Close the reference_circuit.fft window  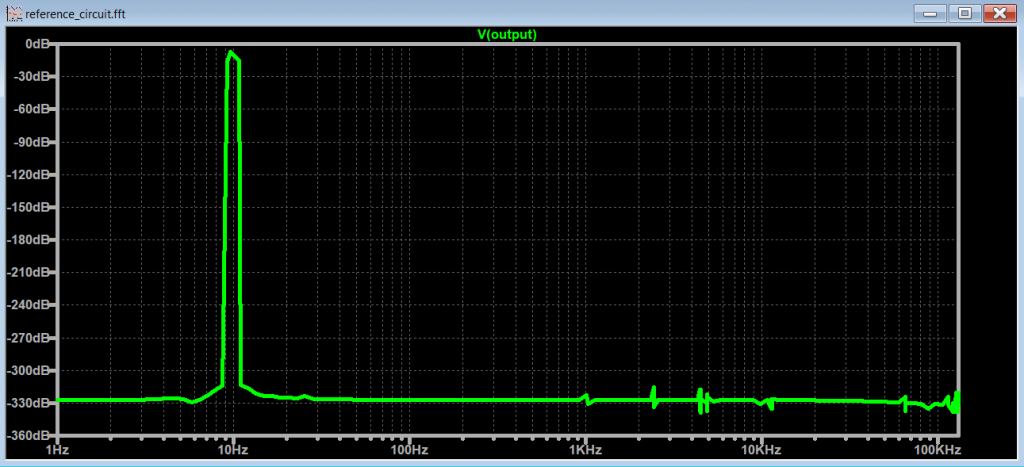(997, 13)
